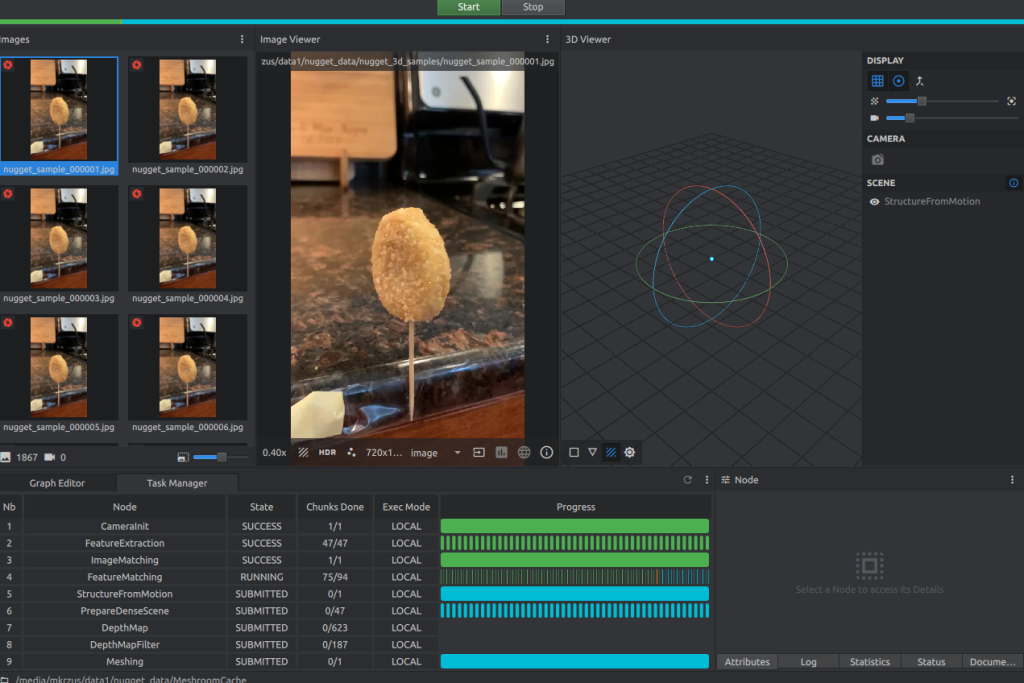The height and width of the screenshot is (683, 1024).
Task: Click the fit-to-view icon beside point size slider
Action: coord(1011,101)
